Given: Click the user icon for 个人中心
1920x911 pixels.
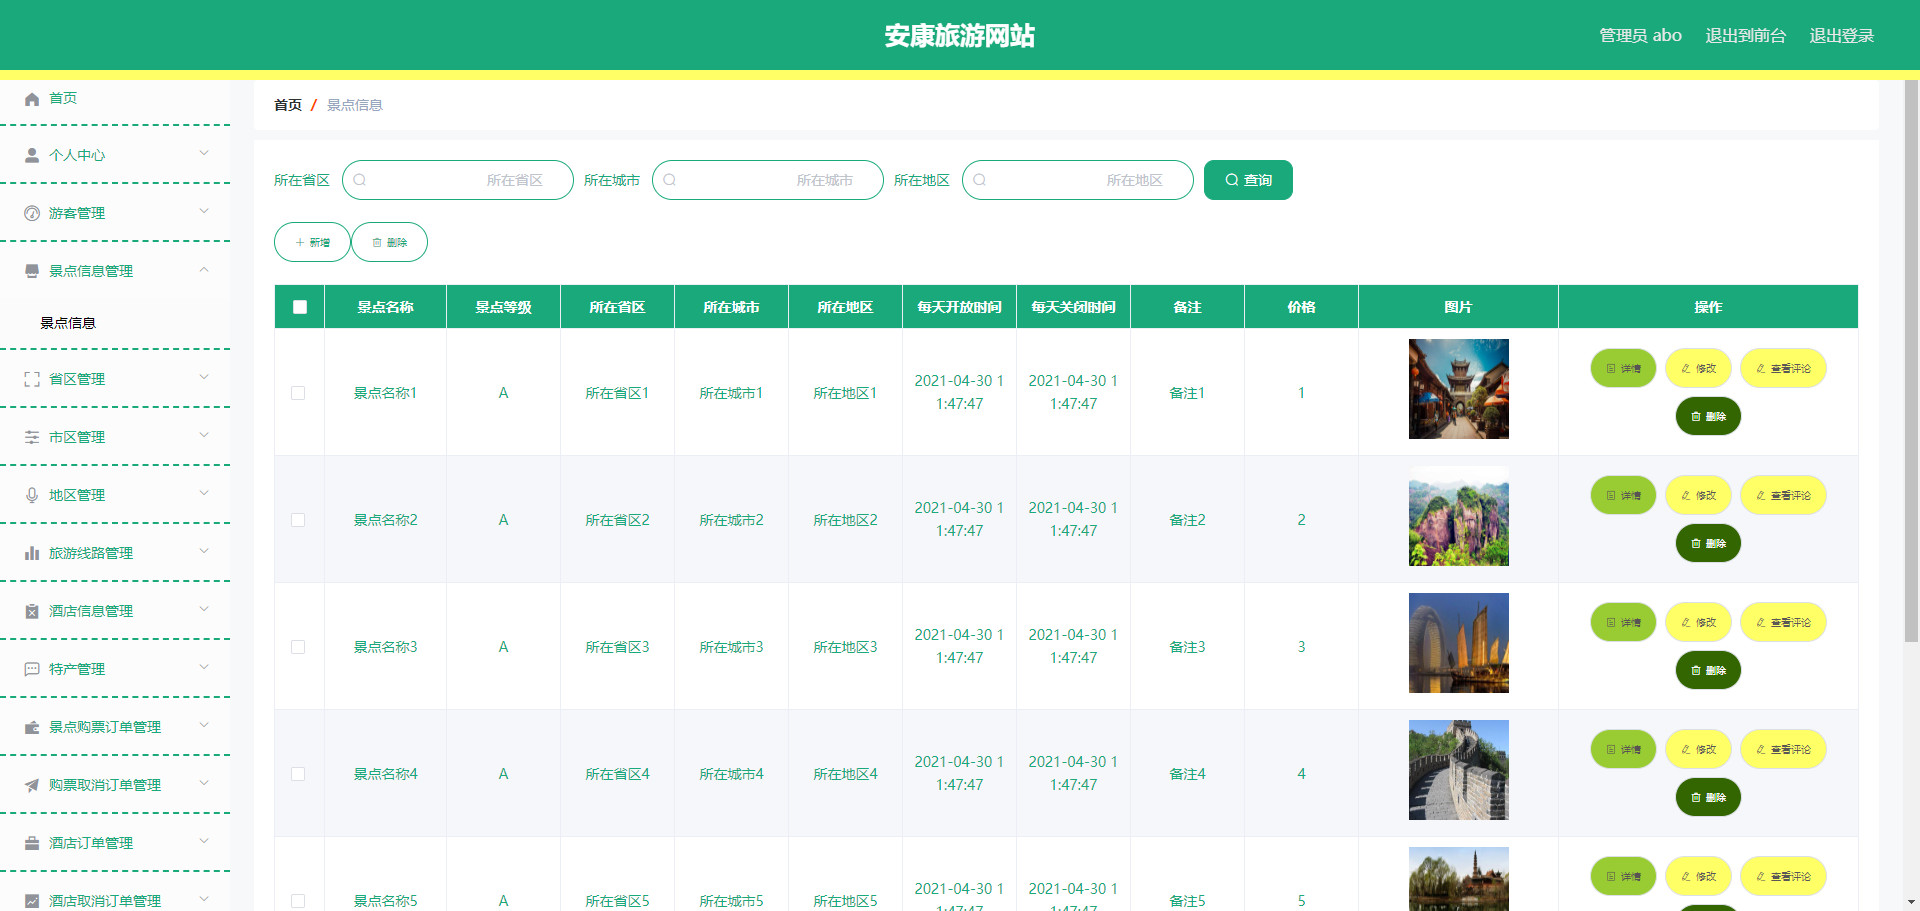Looking at the screenshot, I should click(x=32, y=155).
